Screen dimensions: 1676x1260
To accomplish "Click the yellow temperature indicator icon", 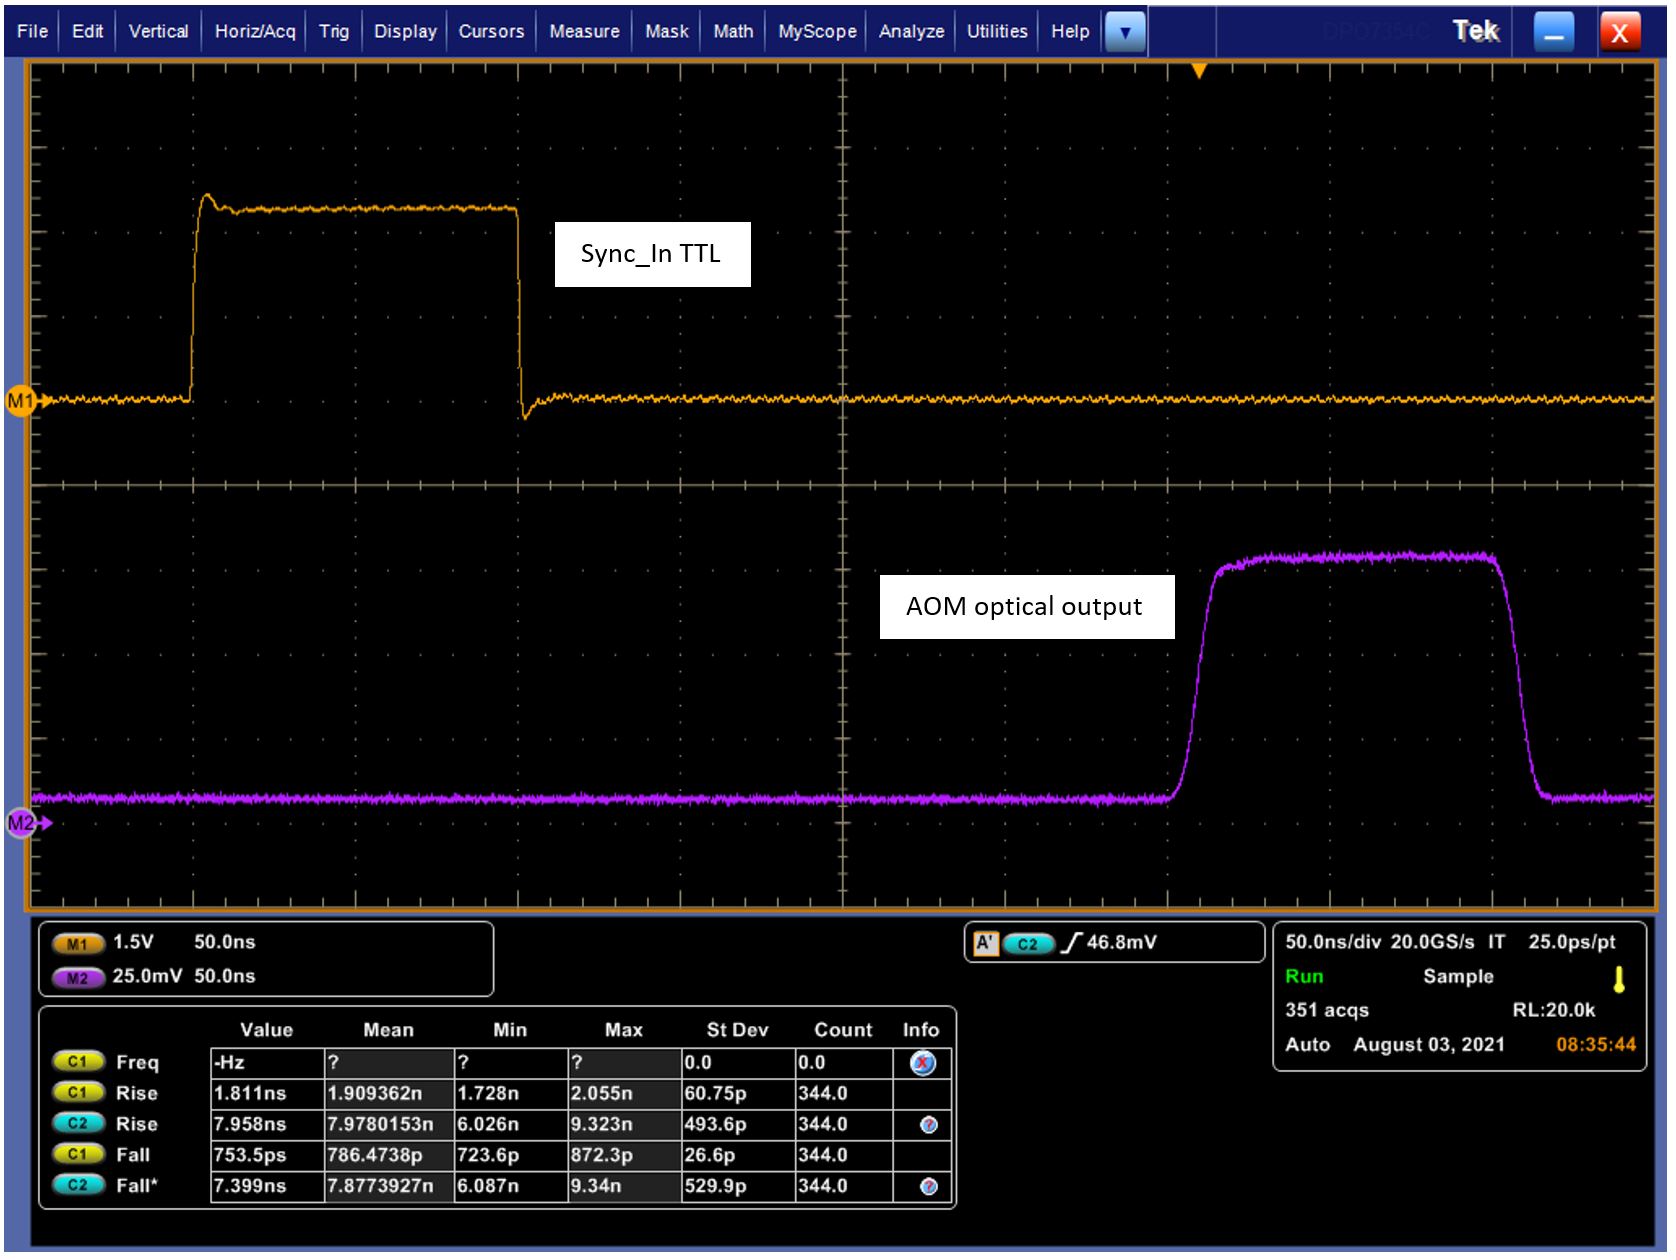I will tap(1619, 979).
